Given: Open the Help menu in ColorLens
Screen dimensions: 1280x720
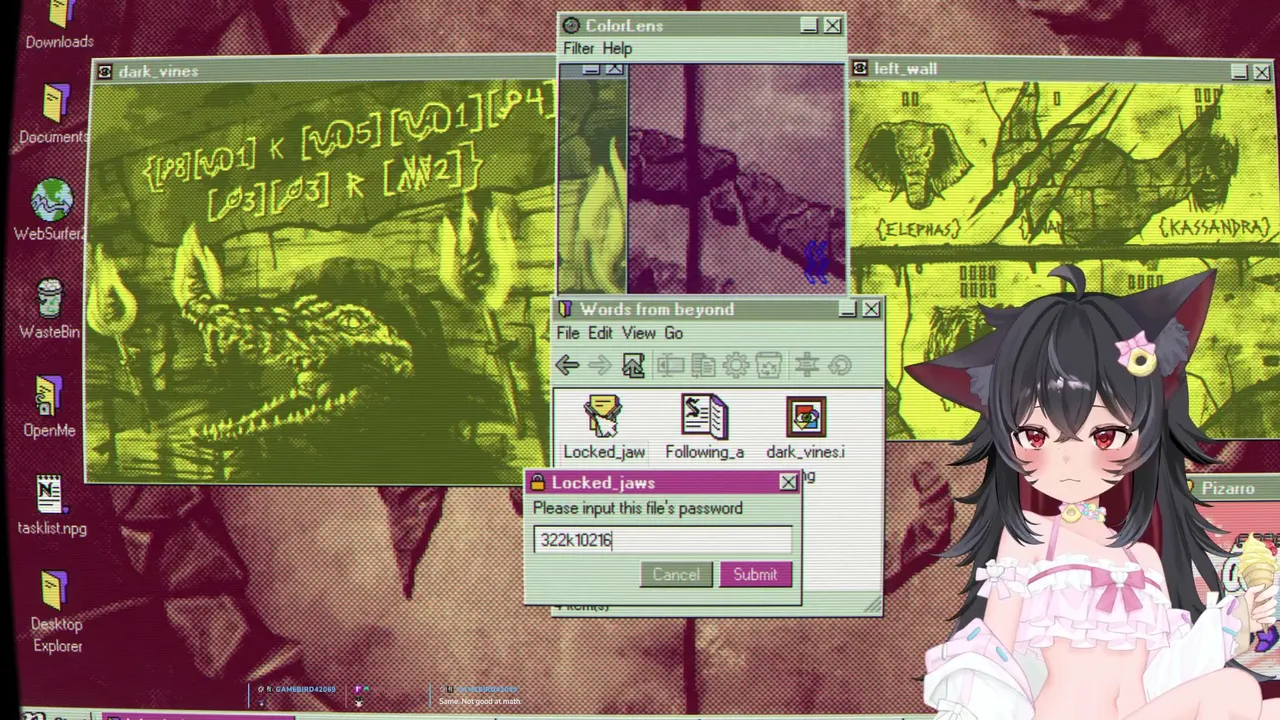Looking at the screenshot, I should click(x=617, y=48).
